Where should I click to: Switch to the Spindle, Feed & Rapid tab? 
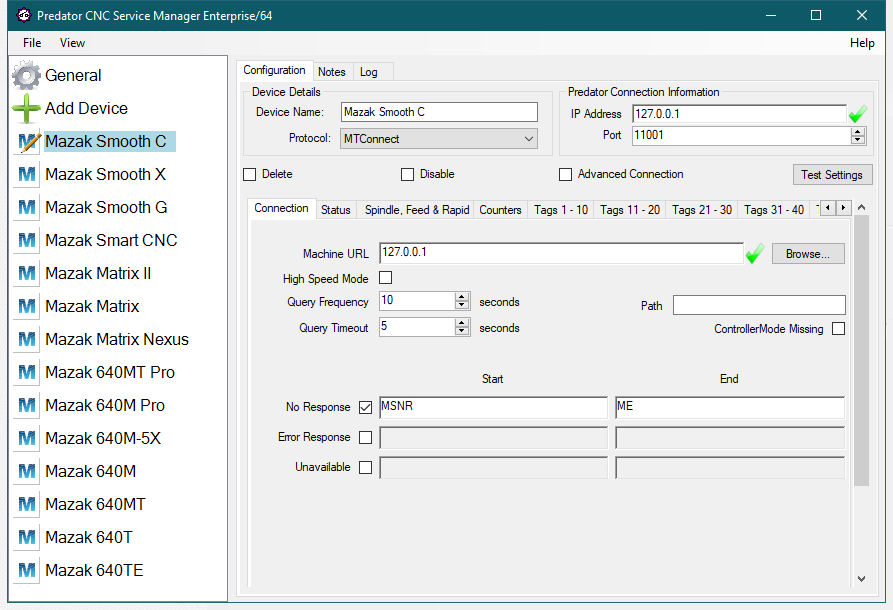point(416,210)
